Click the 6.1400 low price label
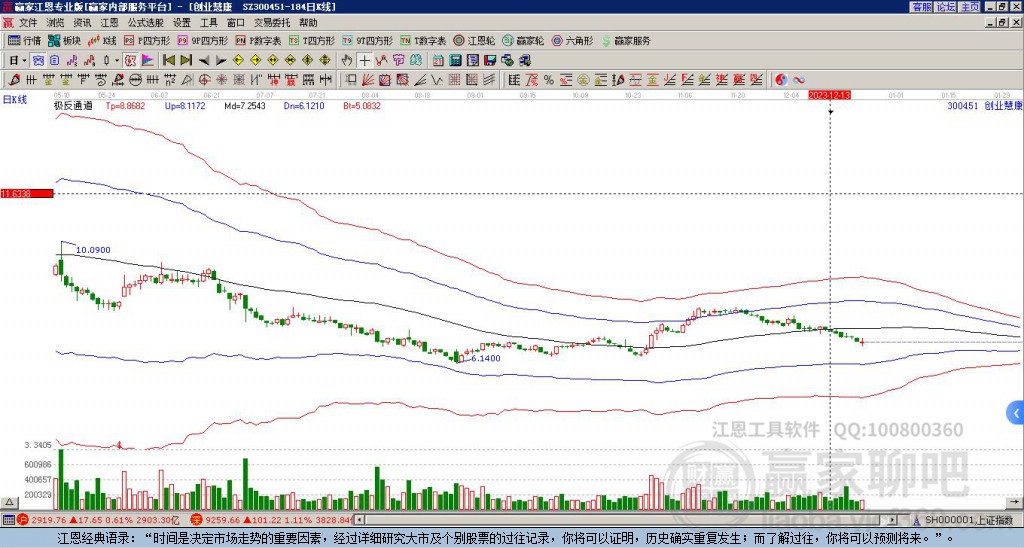1024x548 pixels. [485, 358]
